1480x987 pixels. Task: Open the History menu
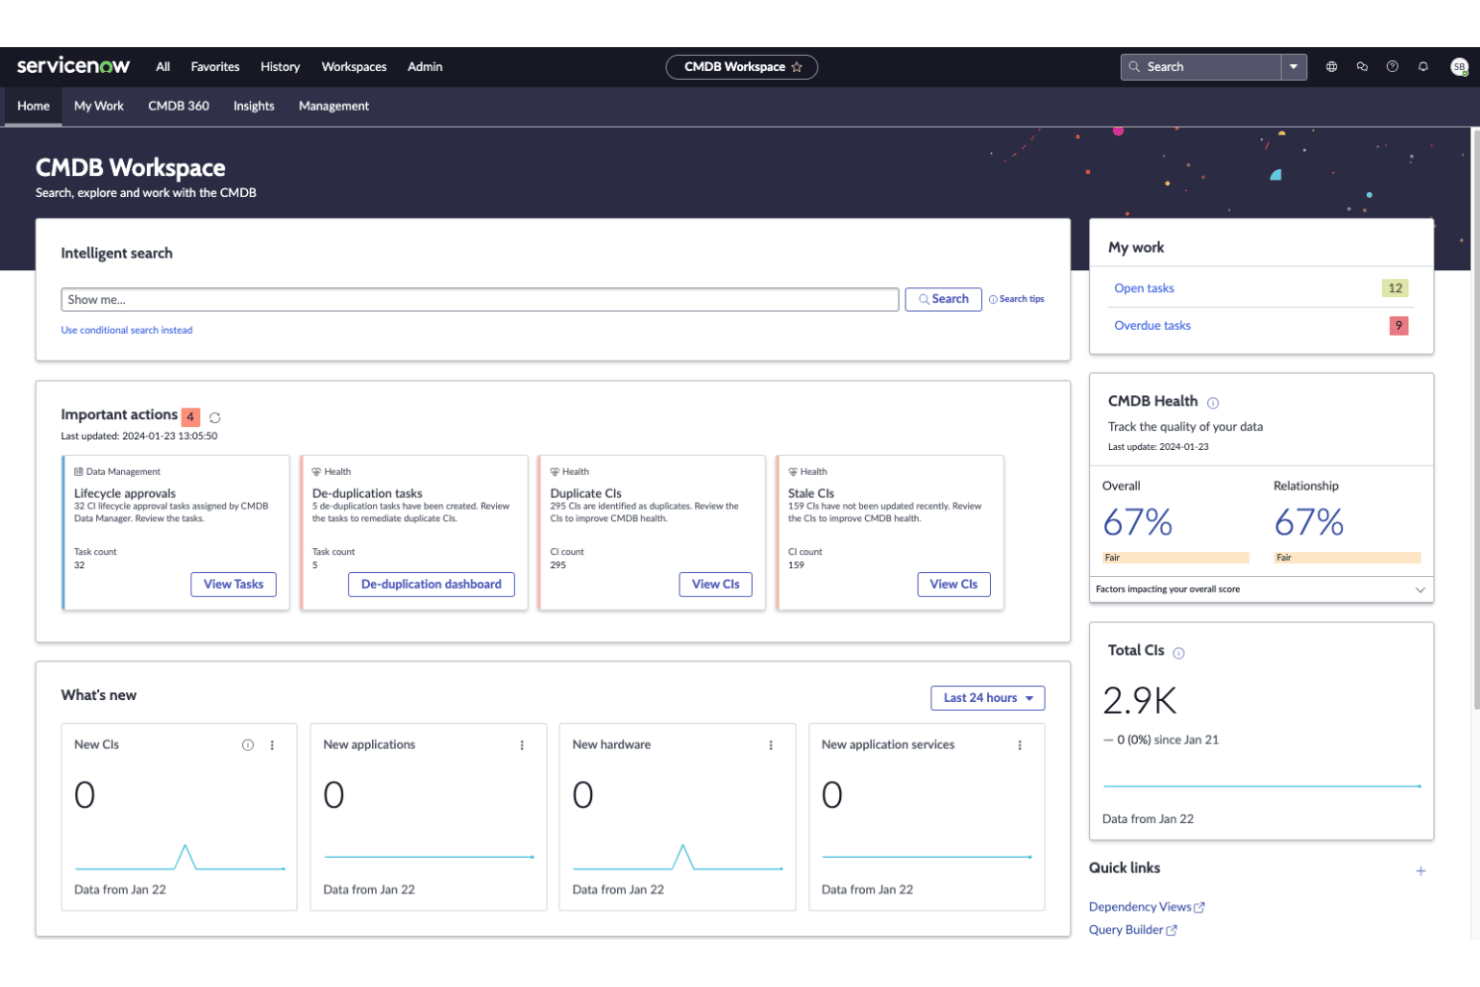pos(280,67)
